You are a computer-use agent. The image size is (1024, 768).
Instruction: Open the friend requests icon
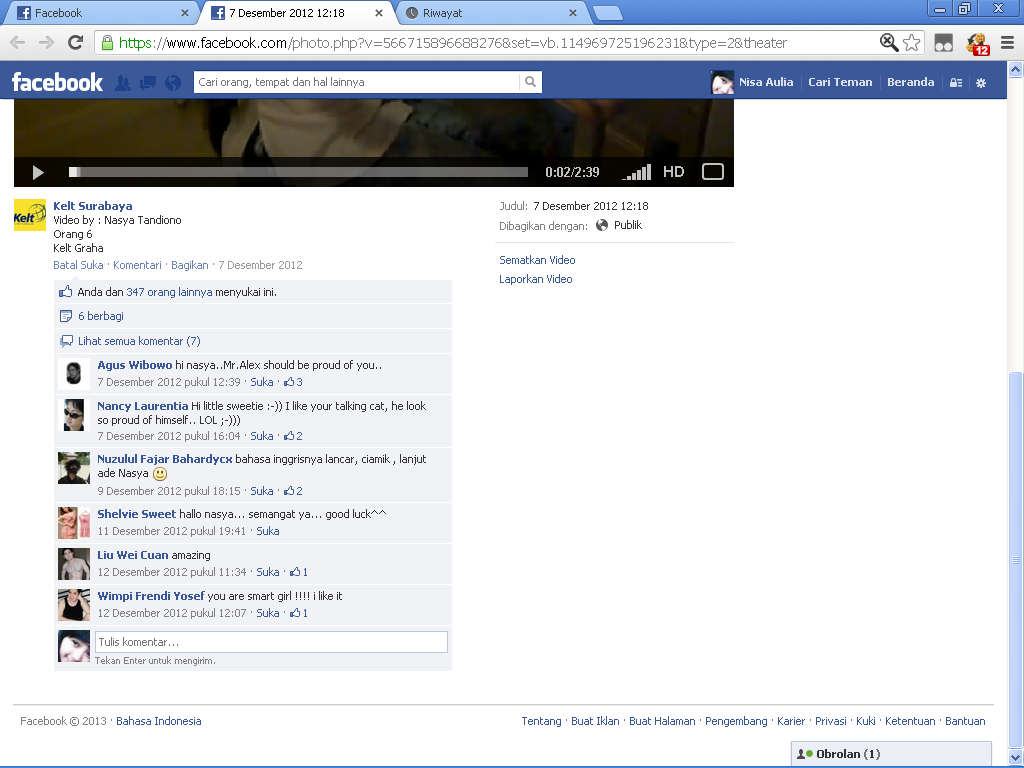tap(122, 82)
